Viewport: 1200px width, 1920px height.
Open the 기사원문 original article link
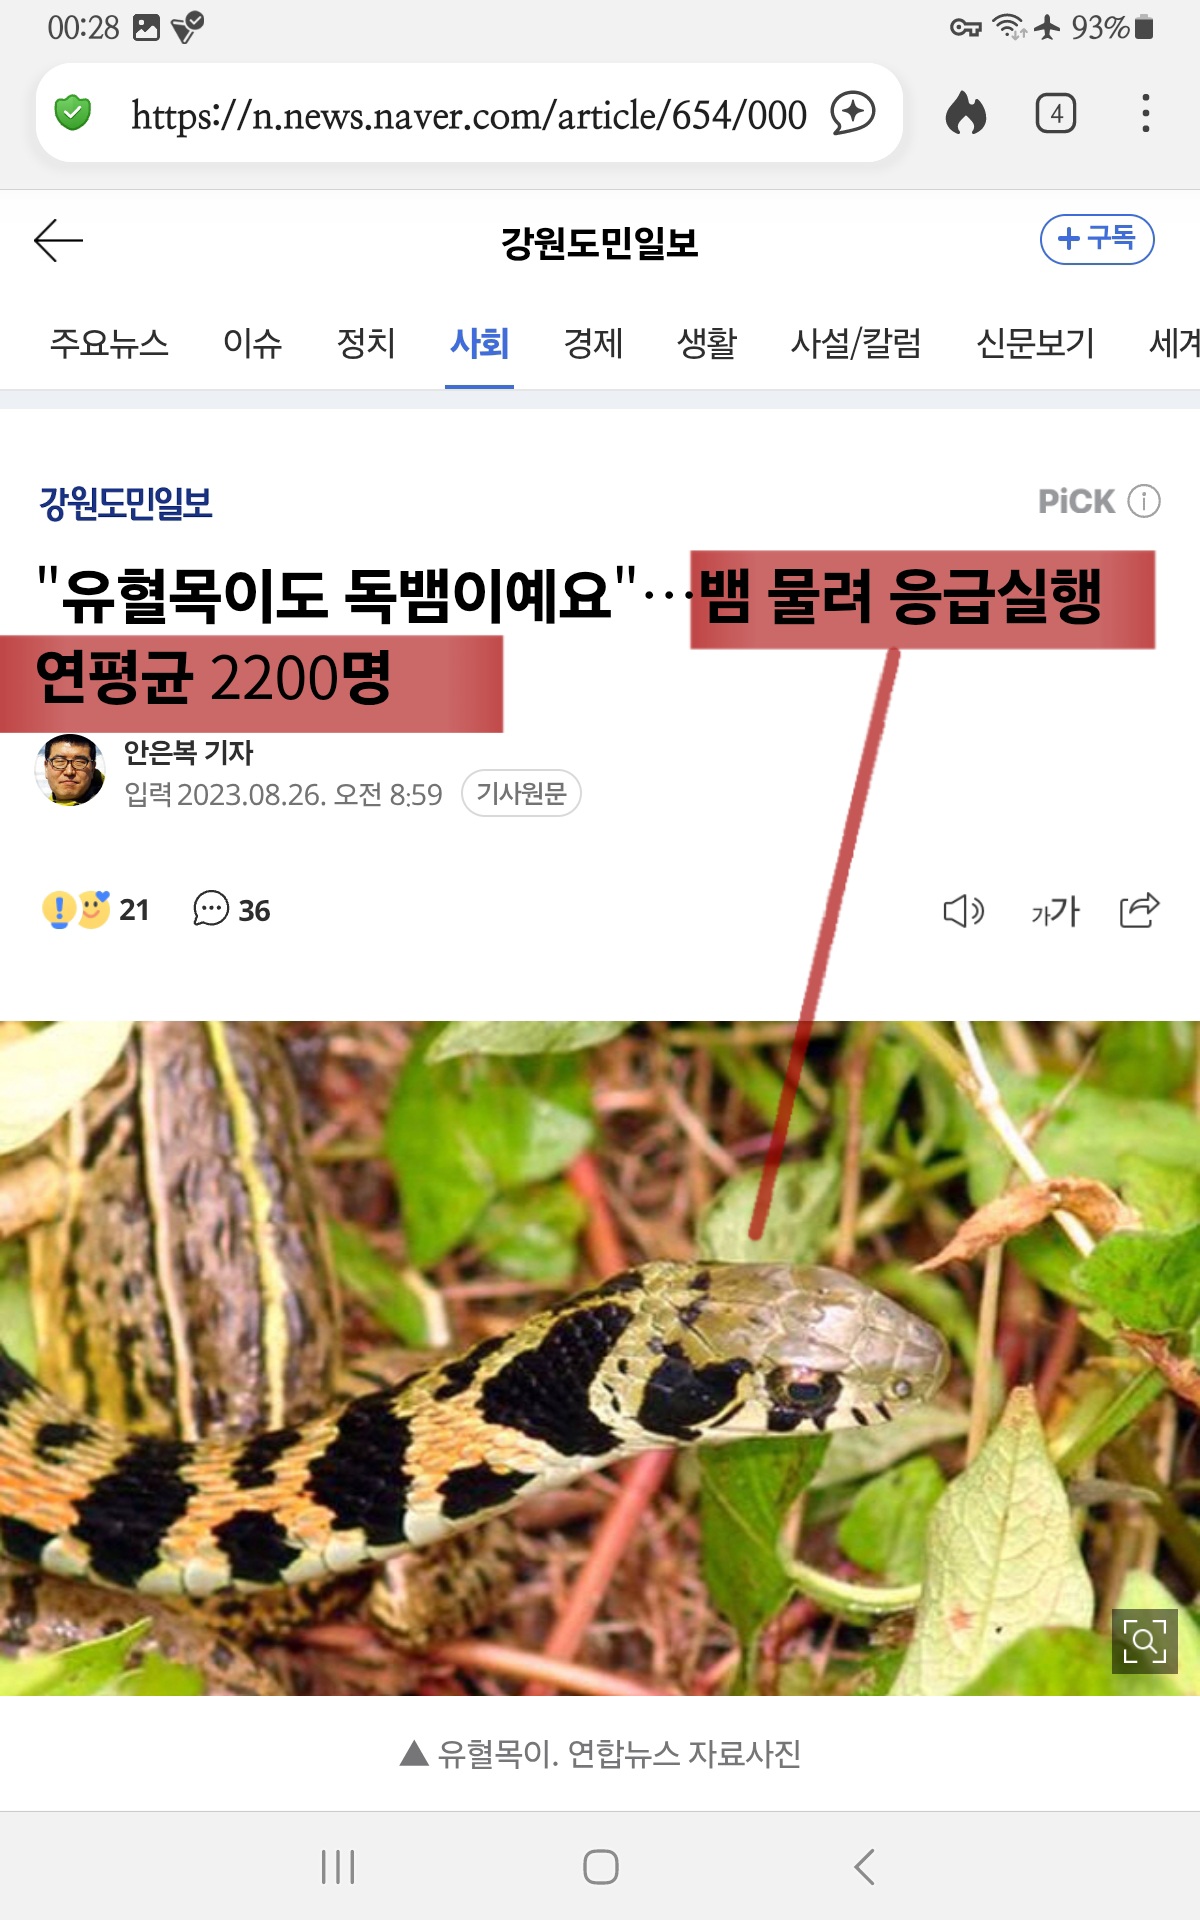click(x=521, y=793)
